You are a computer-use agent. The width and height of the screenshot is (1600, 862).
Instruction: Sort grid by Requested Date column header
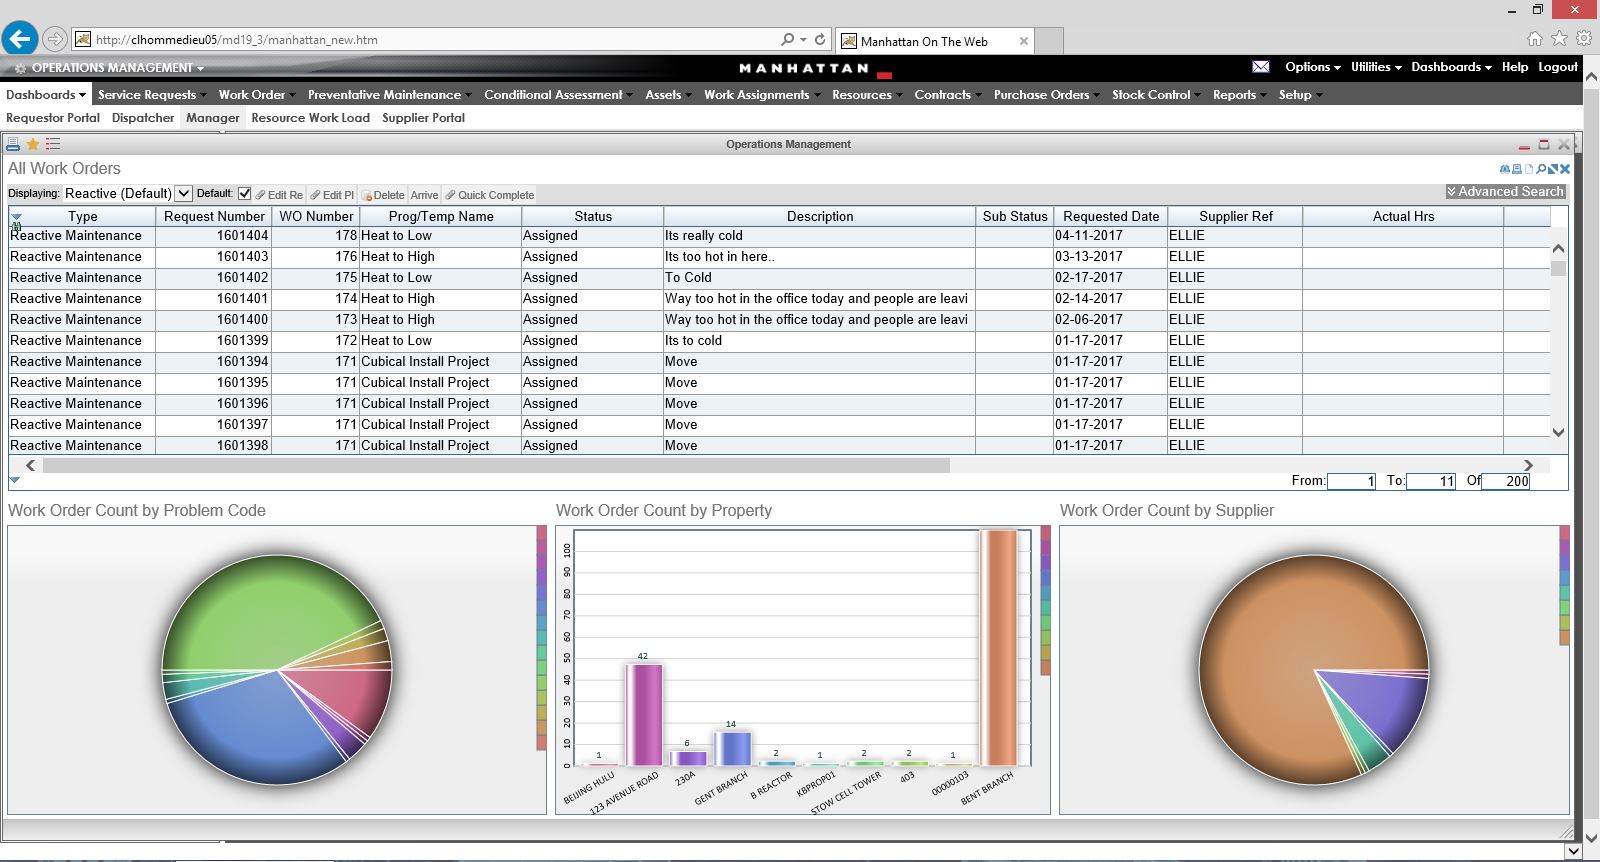click(1110, 216)
